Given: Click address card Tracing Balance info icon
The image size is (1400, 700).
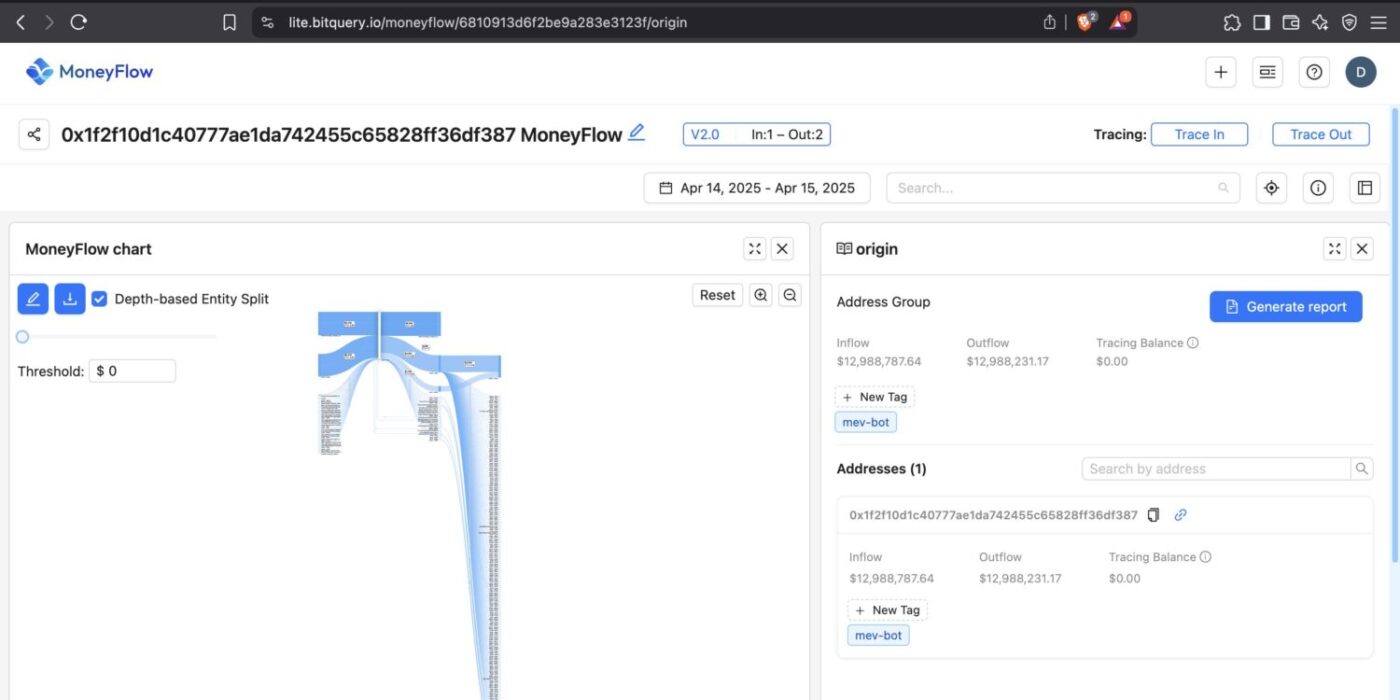Looking at the screenshot, I should [x=1205, y=557].
